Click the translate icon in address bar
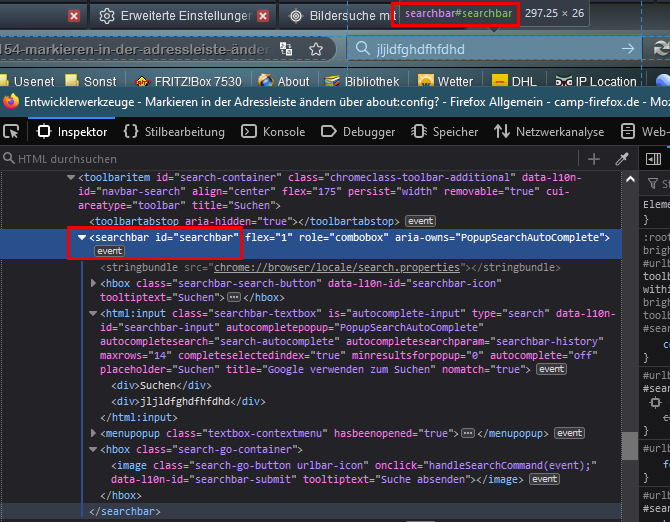This screenshot has height=522, width=670. point(287,49)
